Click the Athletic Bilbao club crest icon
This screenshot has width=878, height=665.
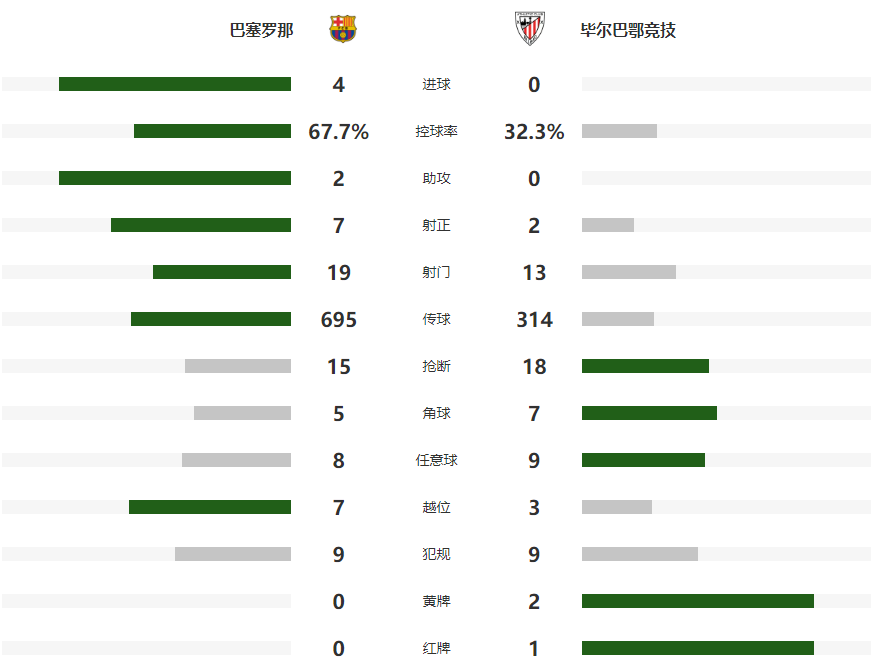pos(530,29)
